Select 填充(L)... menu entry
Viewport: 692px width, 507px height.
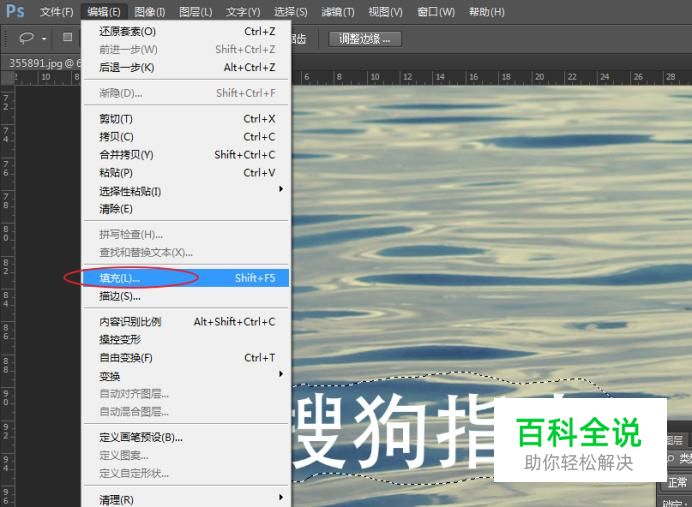[186, 278]
